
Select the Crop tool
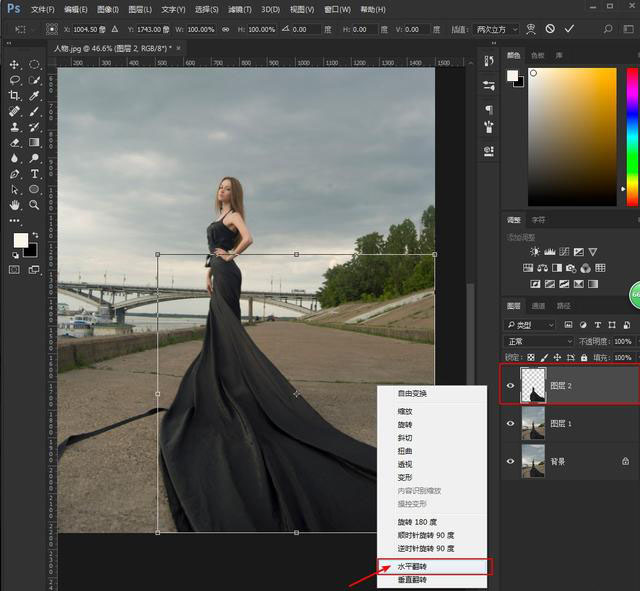click(x=14, y=96)
